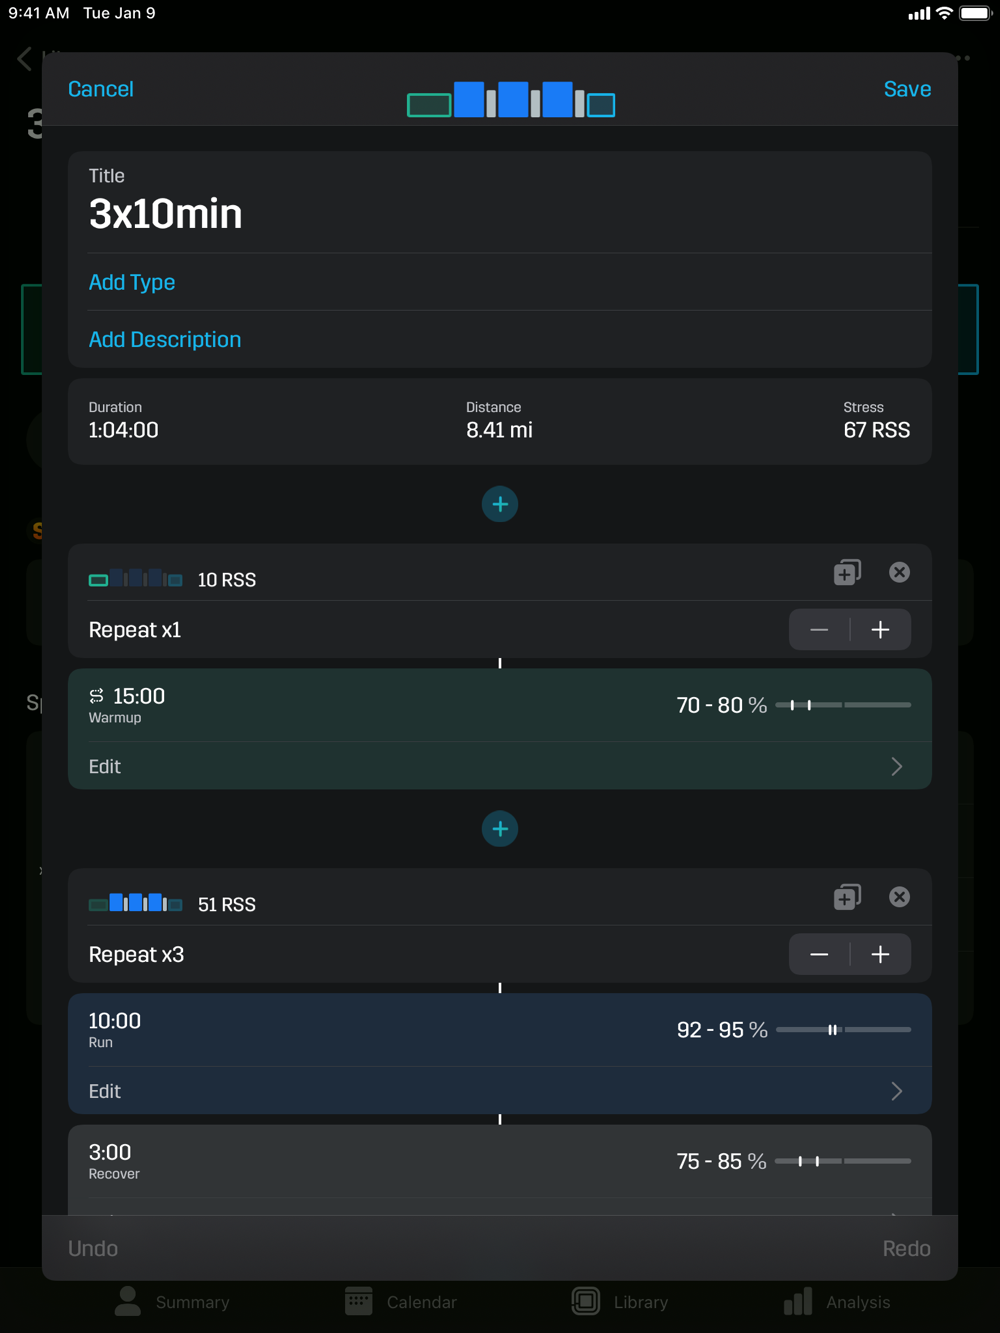This screenshot has width=1000, height=1333.
Task: Tap the cellular signal icon
Action: click(x=919, y=14)
